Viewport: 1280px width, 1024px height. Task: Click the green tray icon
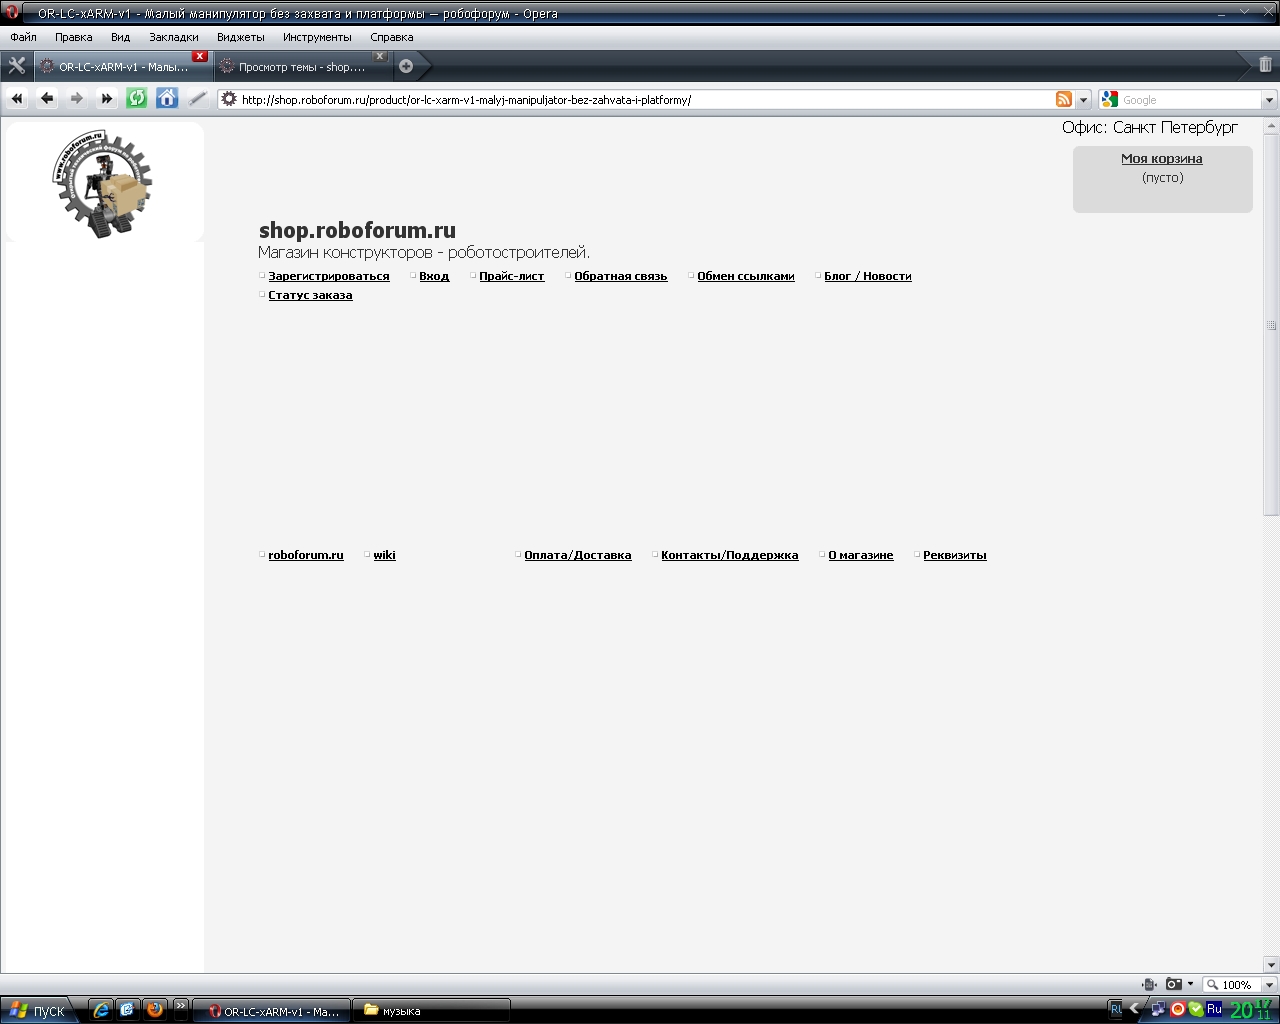tap(1196, 1010)
